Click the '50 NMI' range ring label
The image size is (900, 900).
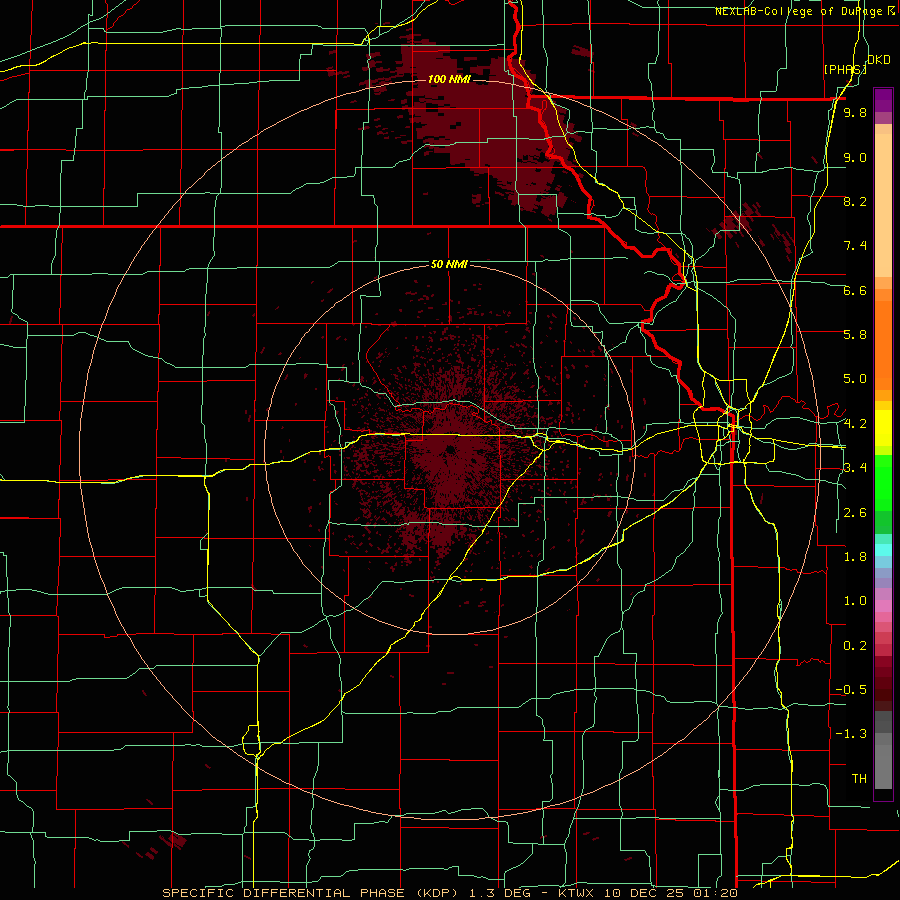tap(449, 264)
